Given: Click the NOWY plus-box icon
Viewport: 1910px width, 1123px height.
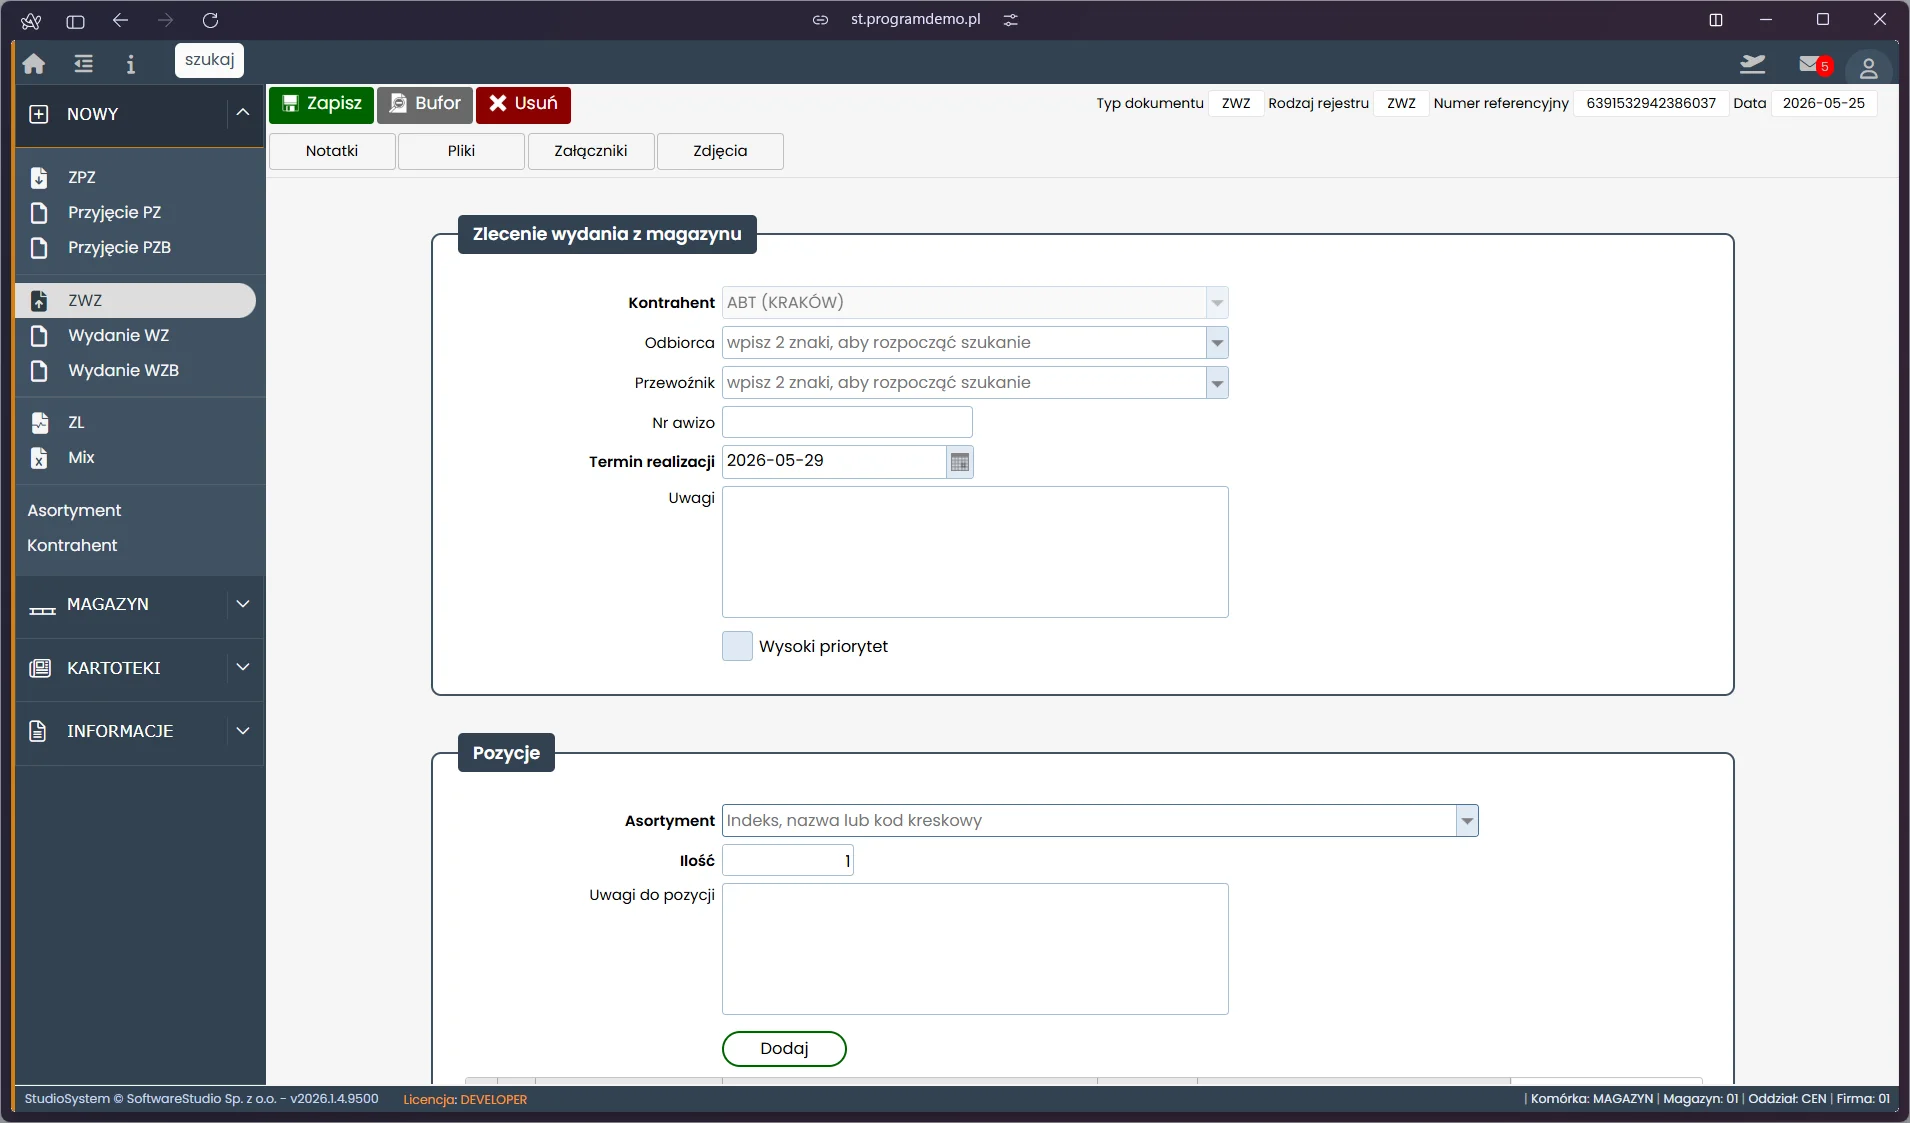Looking at the screenshot, I should point(38,114).
